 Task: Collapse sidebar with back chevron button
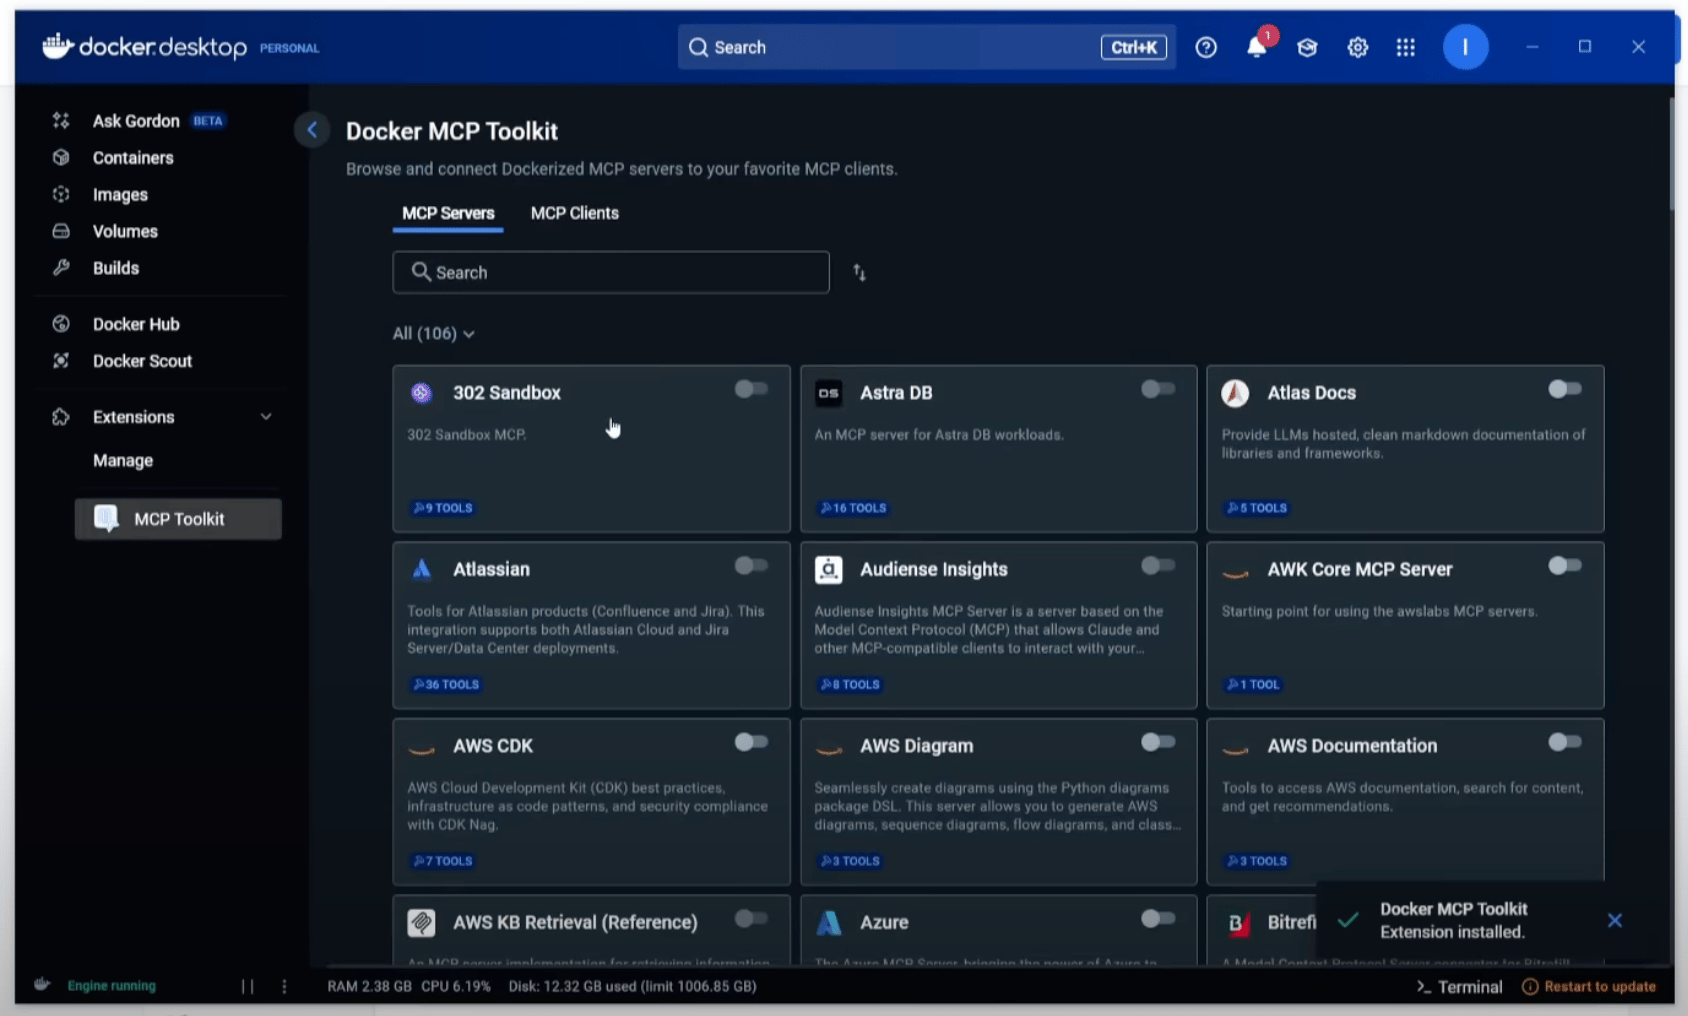312,130
